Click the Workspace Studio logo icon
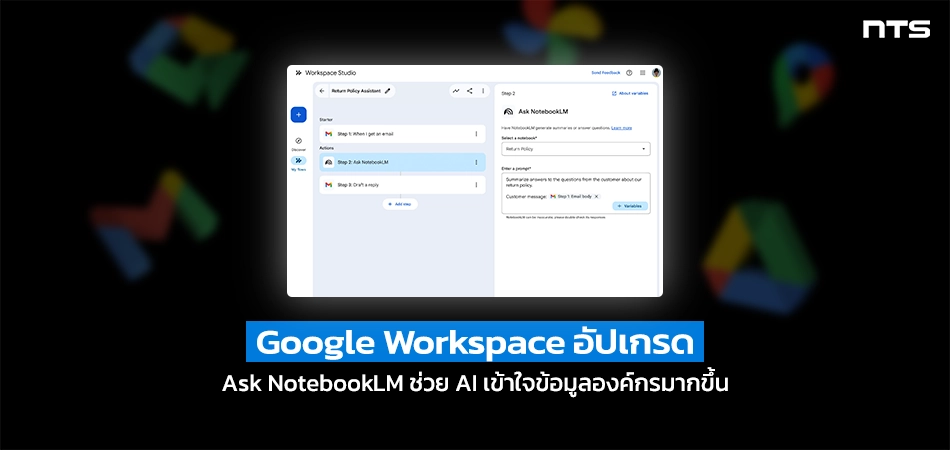The image size is (950, 450). [x=298, y=73]
